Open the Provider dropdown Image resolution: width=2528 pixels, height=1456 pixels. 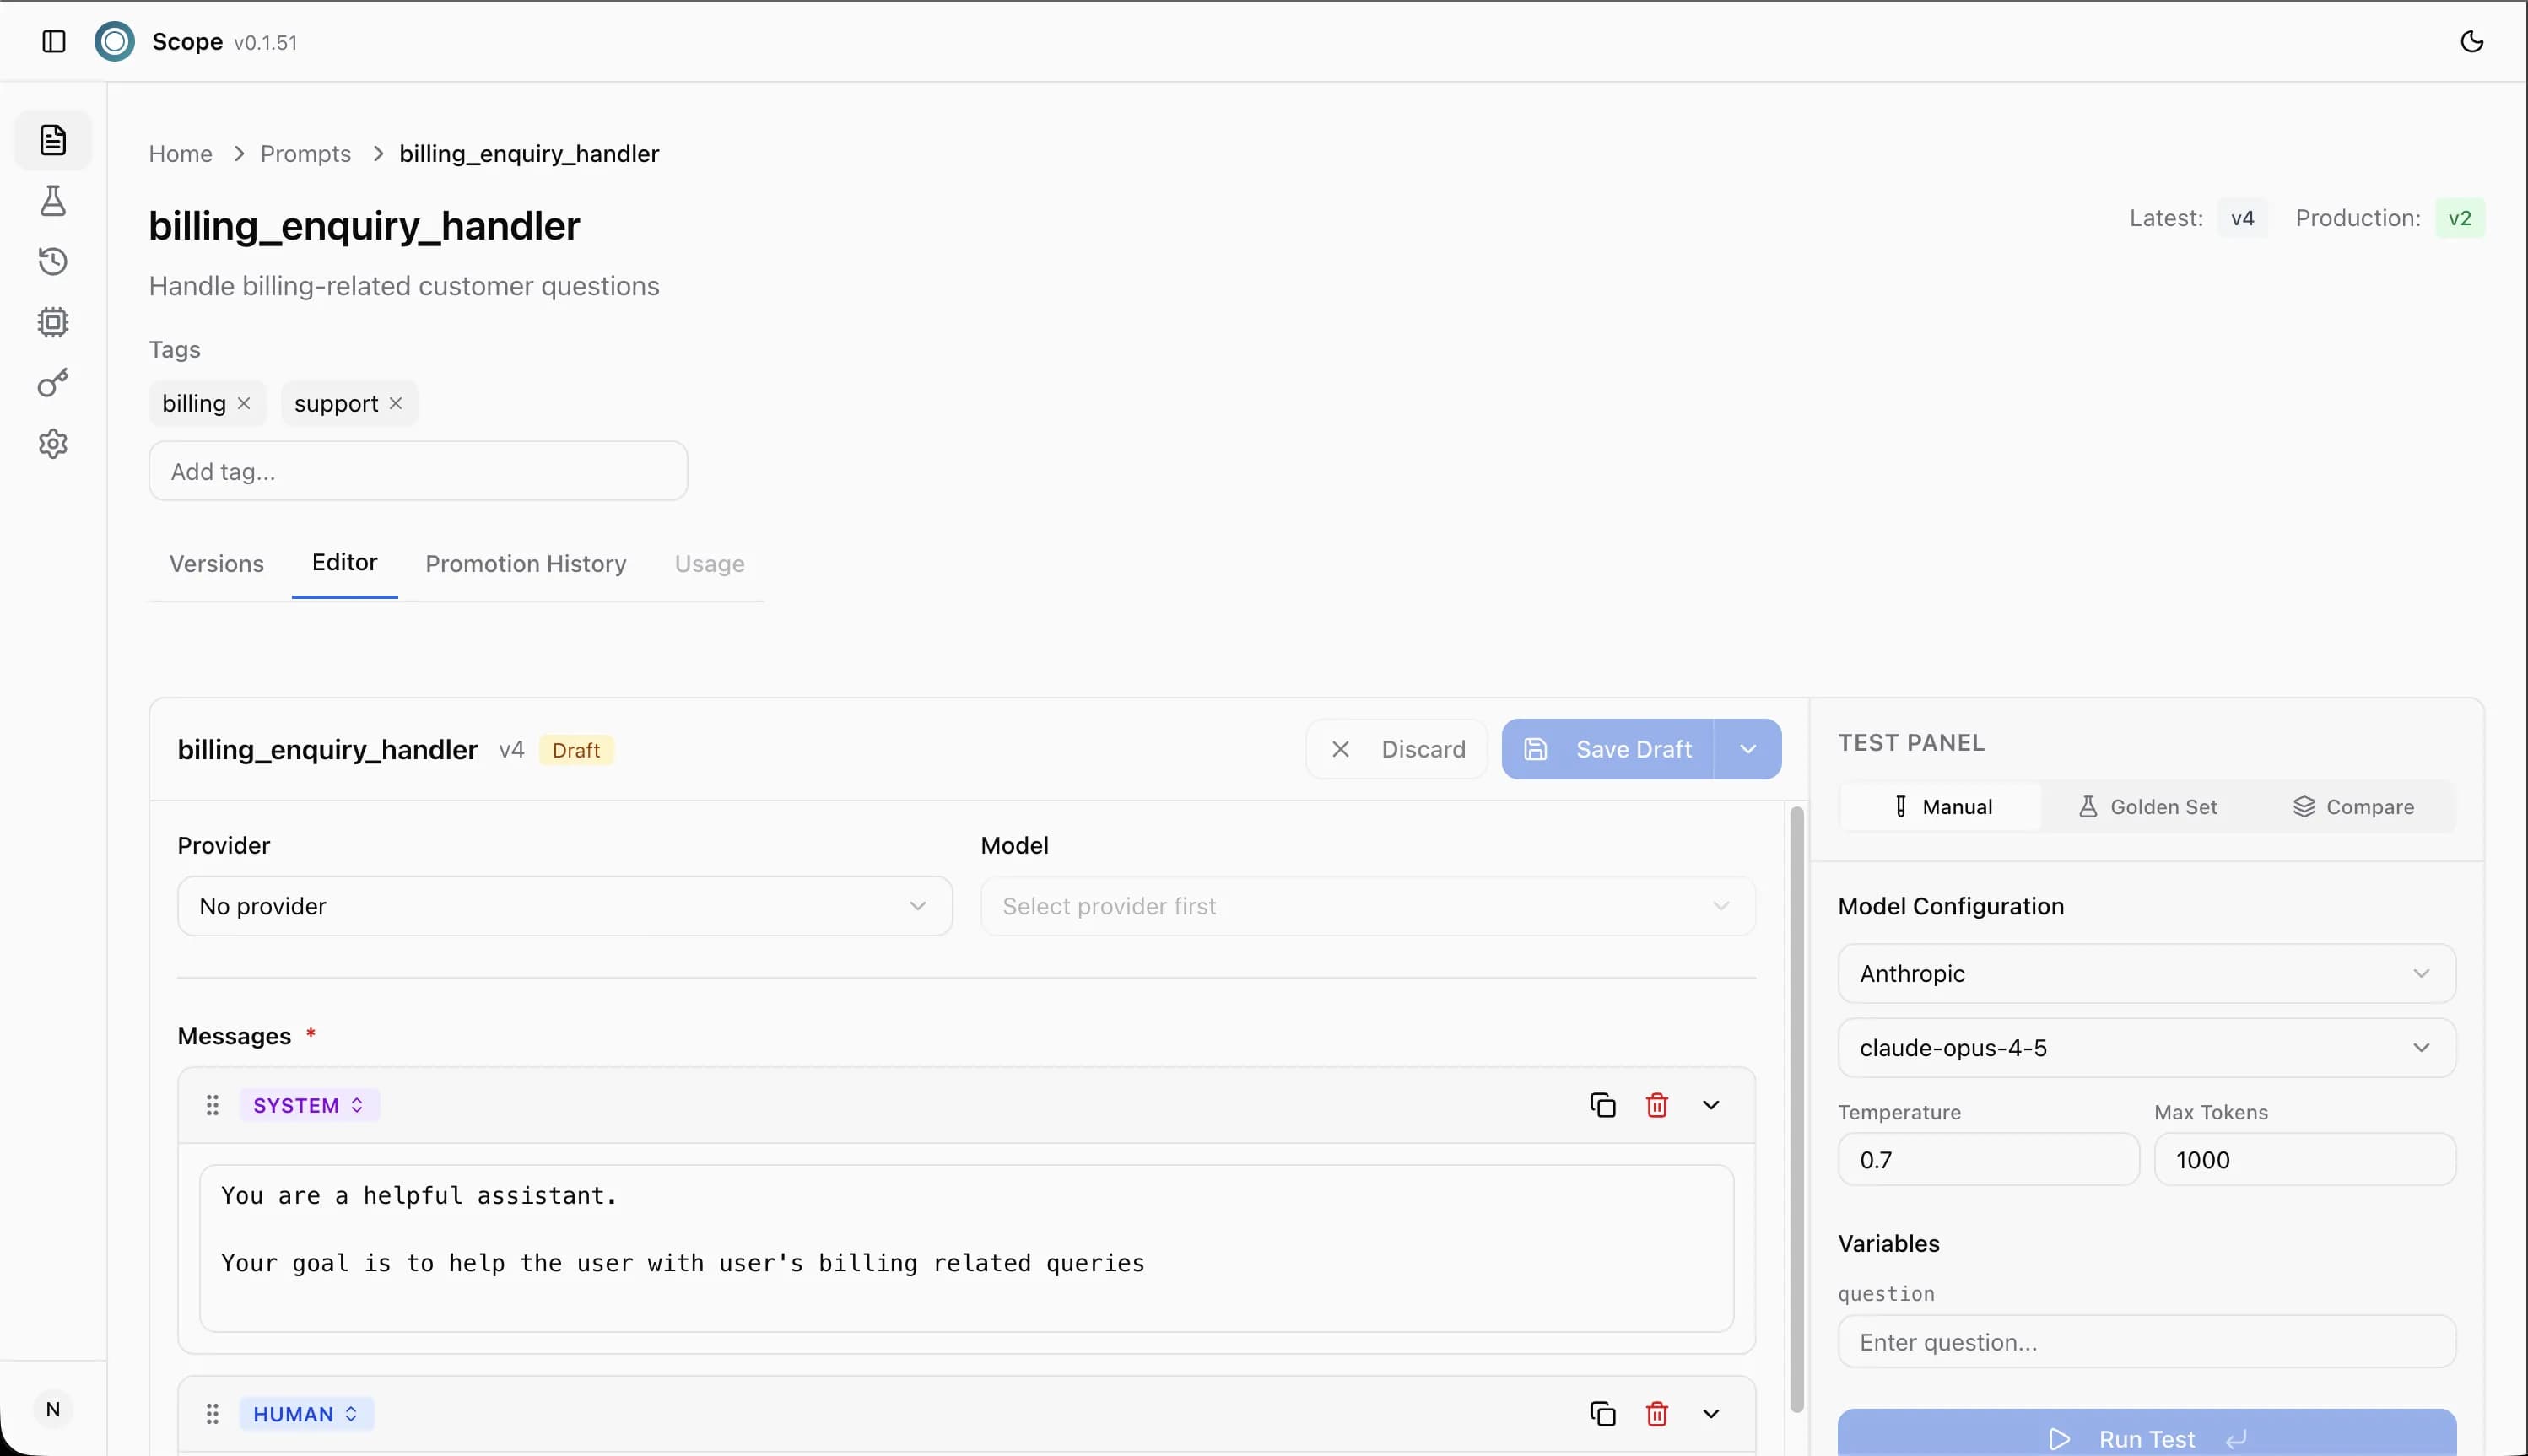[565, 906]
